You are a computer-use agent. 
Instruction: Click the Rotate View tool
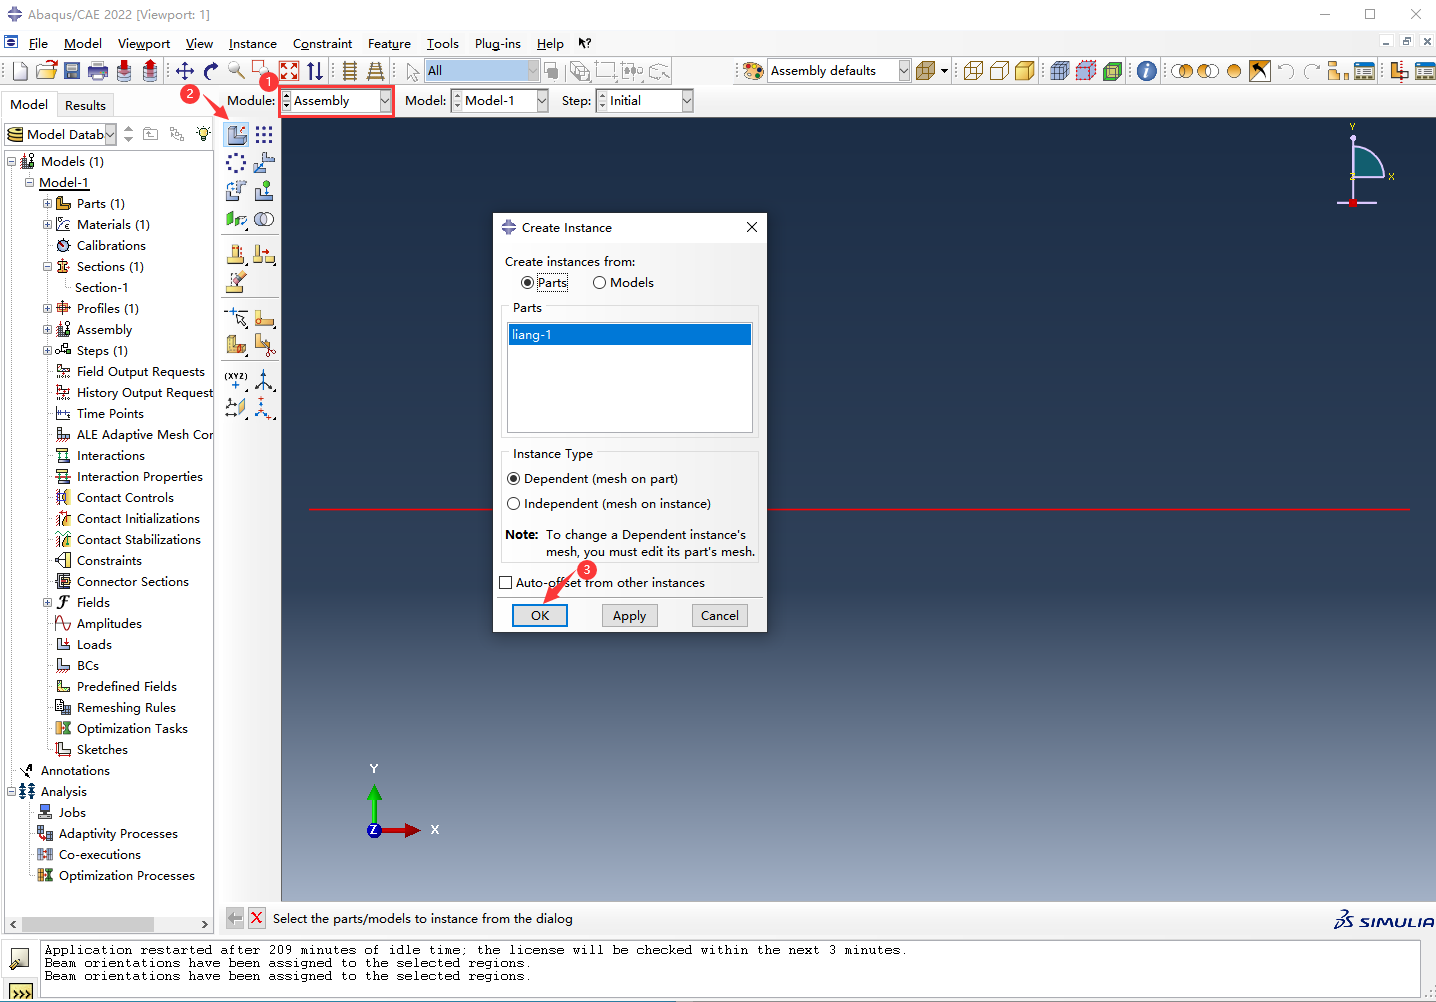[x=211, y=71]
